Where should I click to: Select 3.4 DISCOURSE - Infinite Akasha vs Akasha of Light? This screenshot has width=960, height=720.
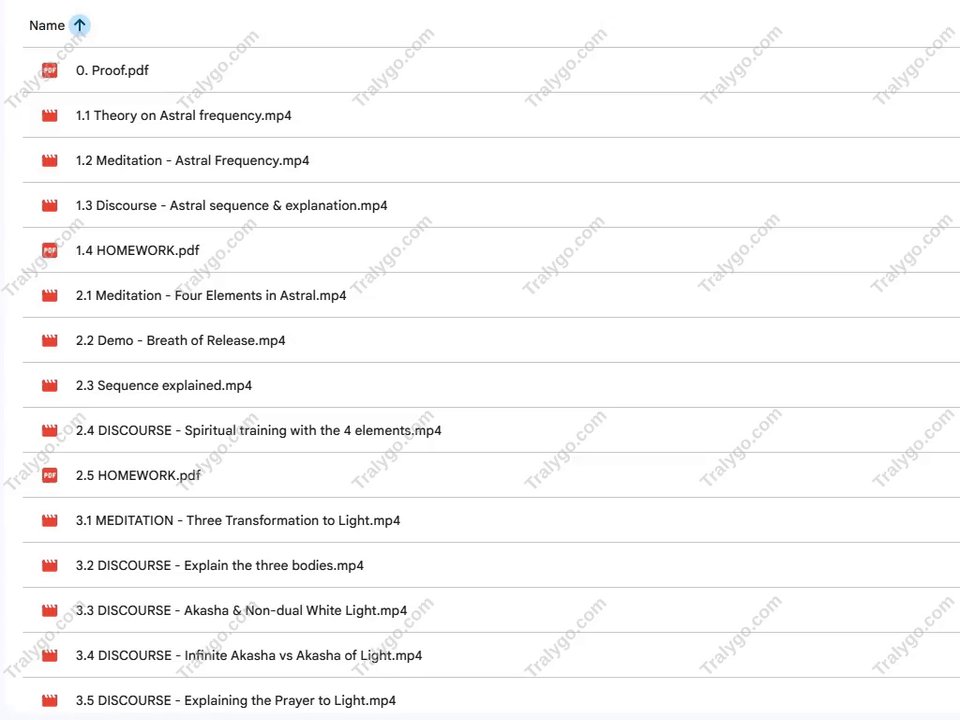249,656
